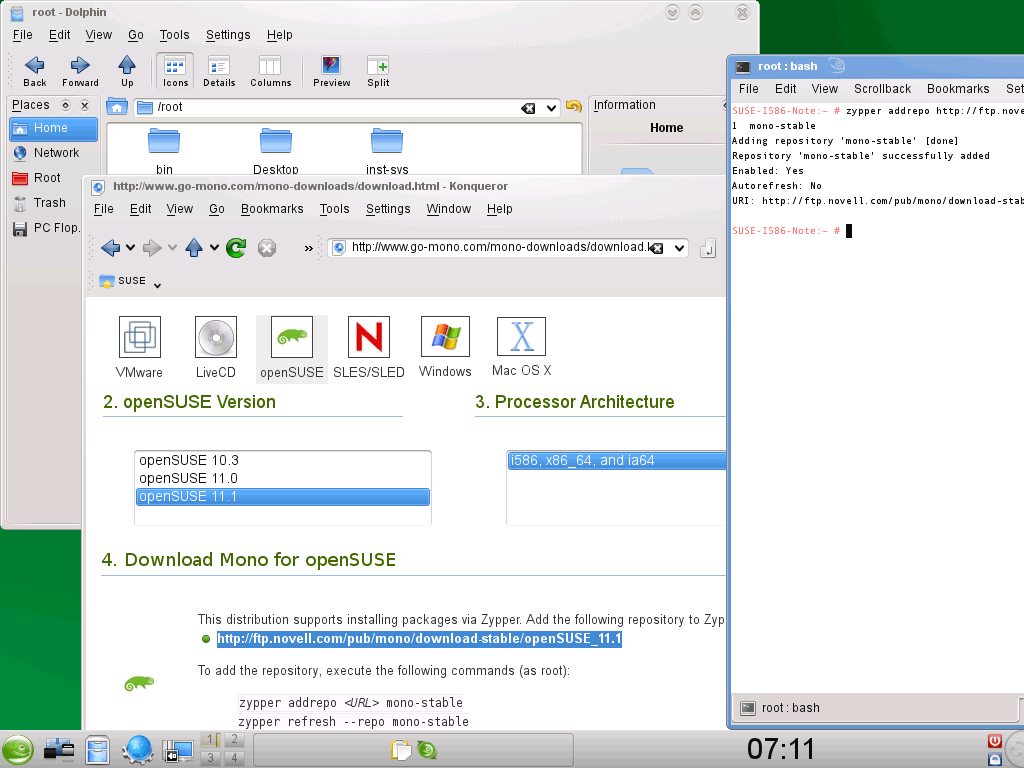The image size is (1024, 768).
Task: Open the inst-sys folder in Dolphin
Action: (x=387, y=152)
